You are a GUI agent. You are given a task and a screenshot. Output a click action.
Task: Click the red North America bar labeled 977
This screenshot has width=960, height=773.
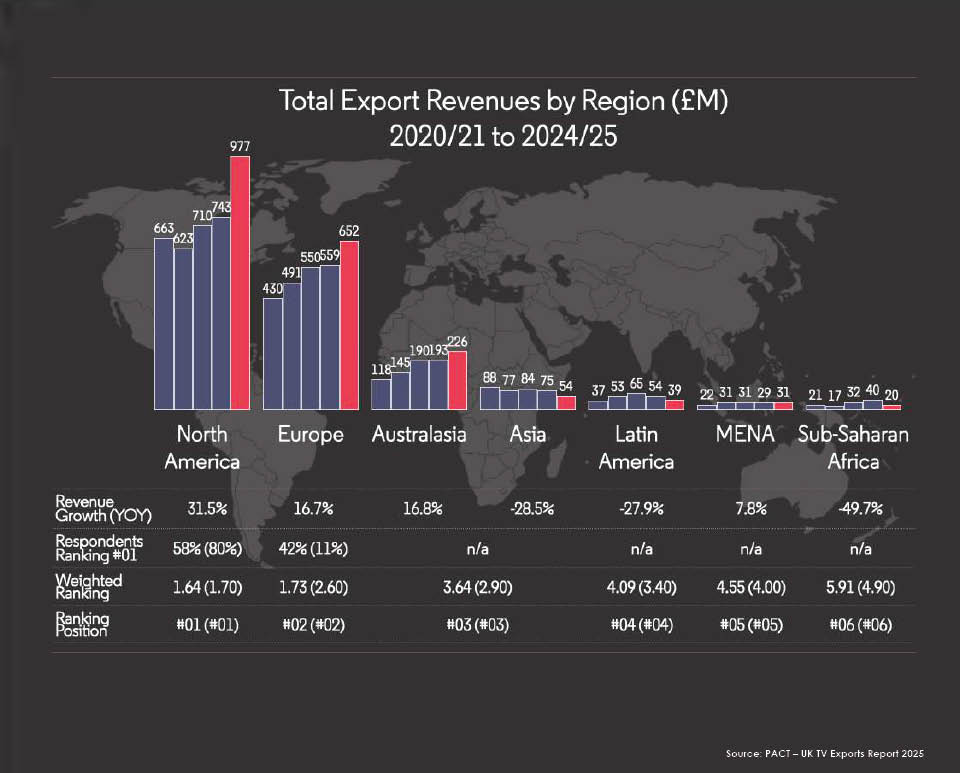click(240, 283)
